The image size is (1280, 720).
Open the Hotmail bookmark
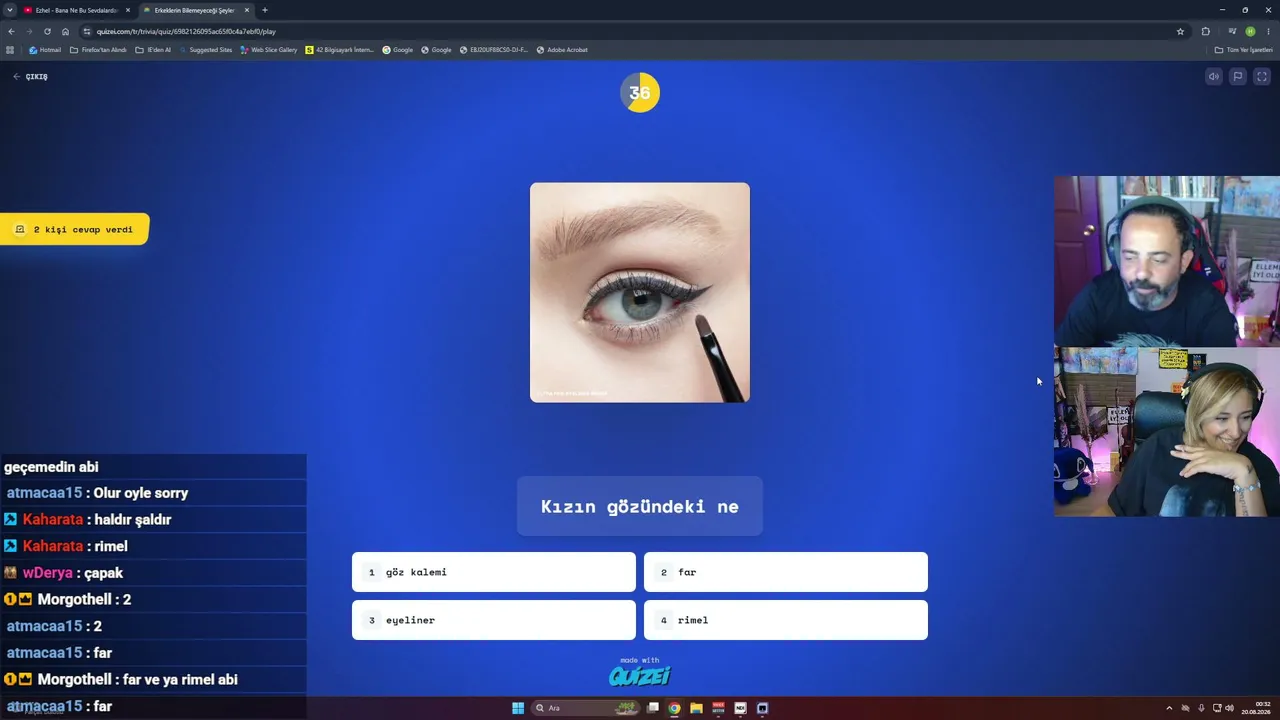(45, 50)
